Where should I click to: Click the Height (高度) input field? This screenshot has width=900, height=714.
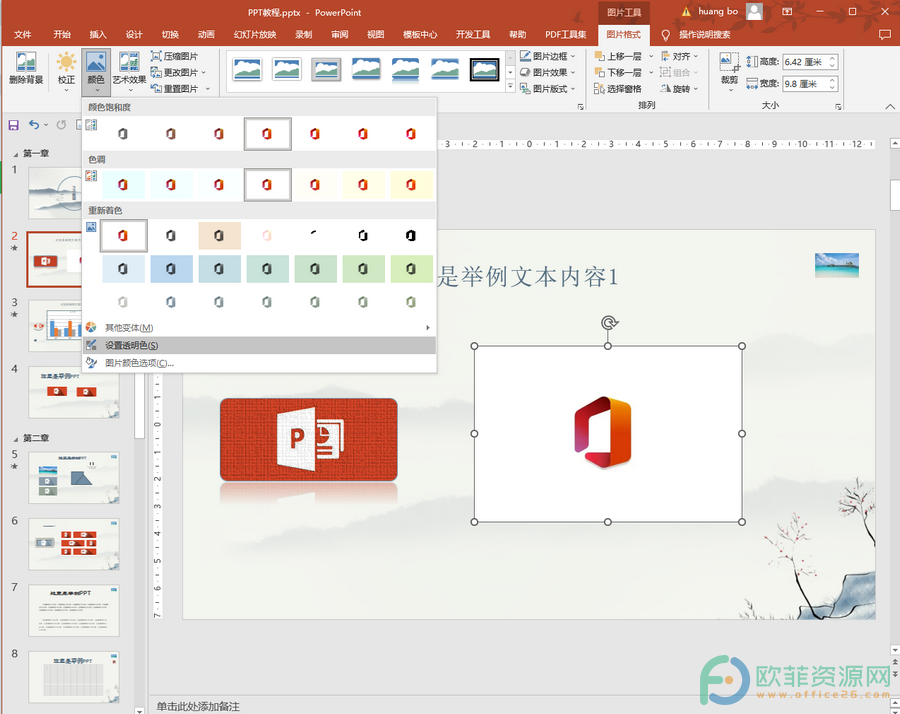tap(810, 62)
